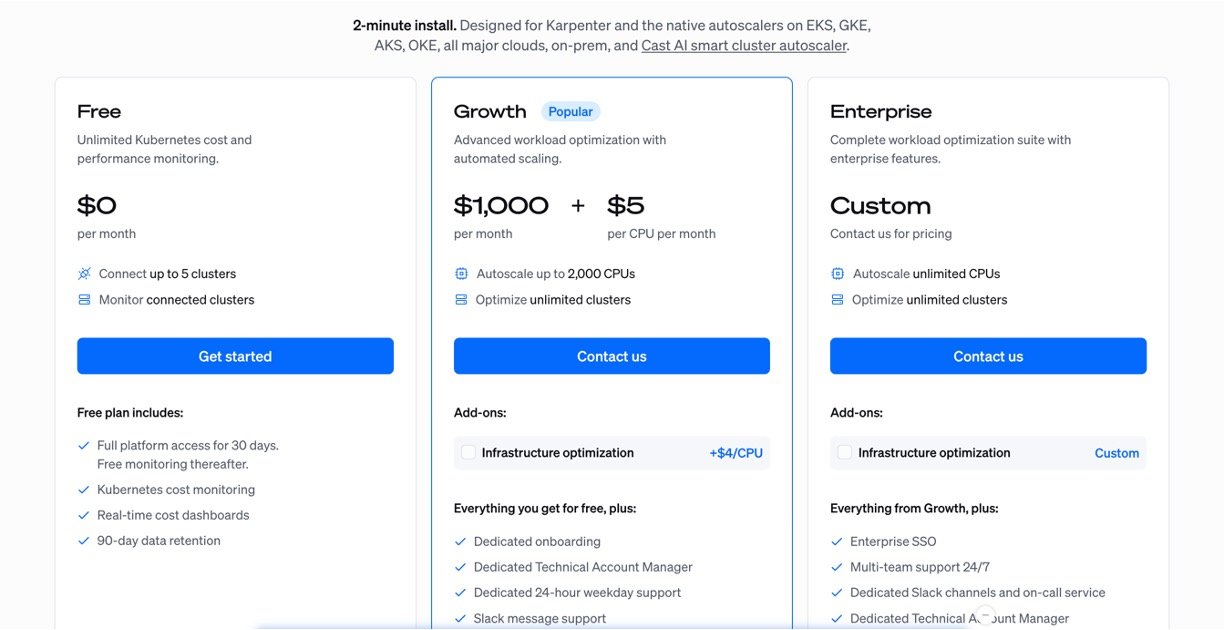
Task: Tick Infrastructure optimization checkbox in Enterprise plan
Action: click(x=845, y=453)
